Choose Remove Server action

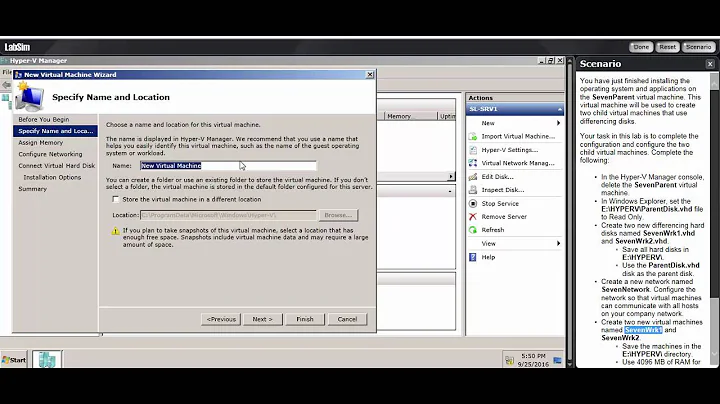pos(504,217)
